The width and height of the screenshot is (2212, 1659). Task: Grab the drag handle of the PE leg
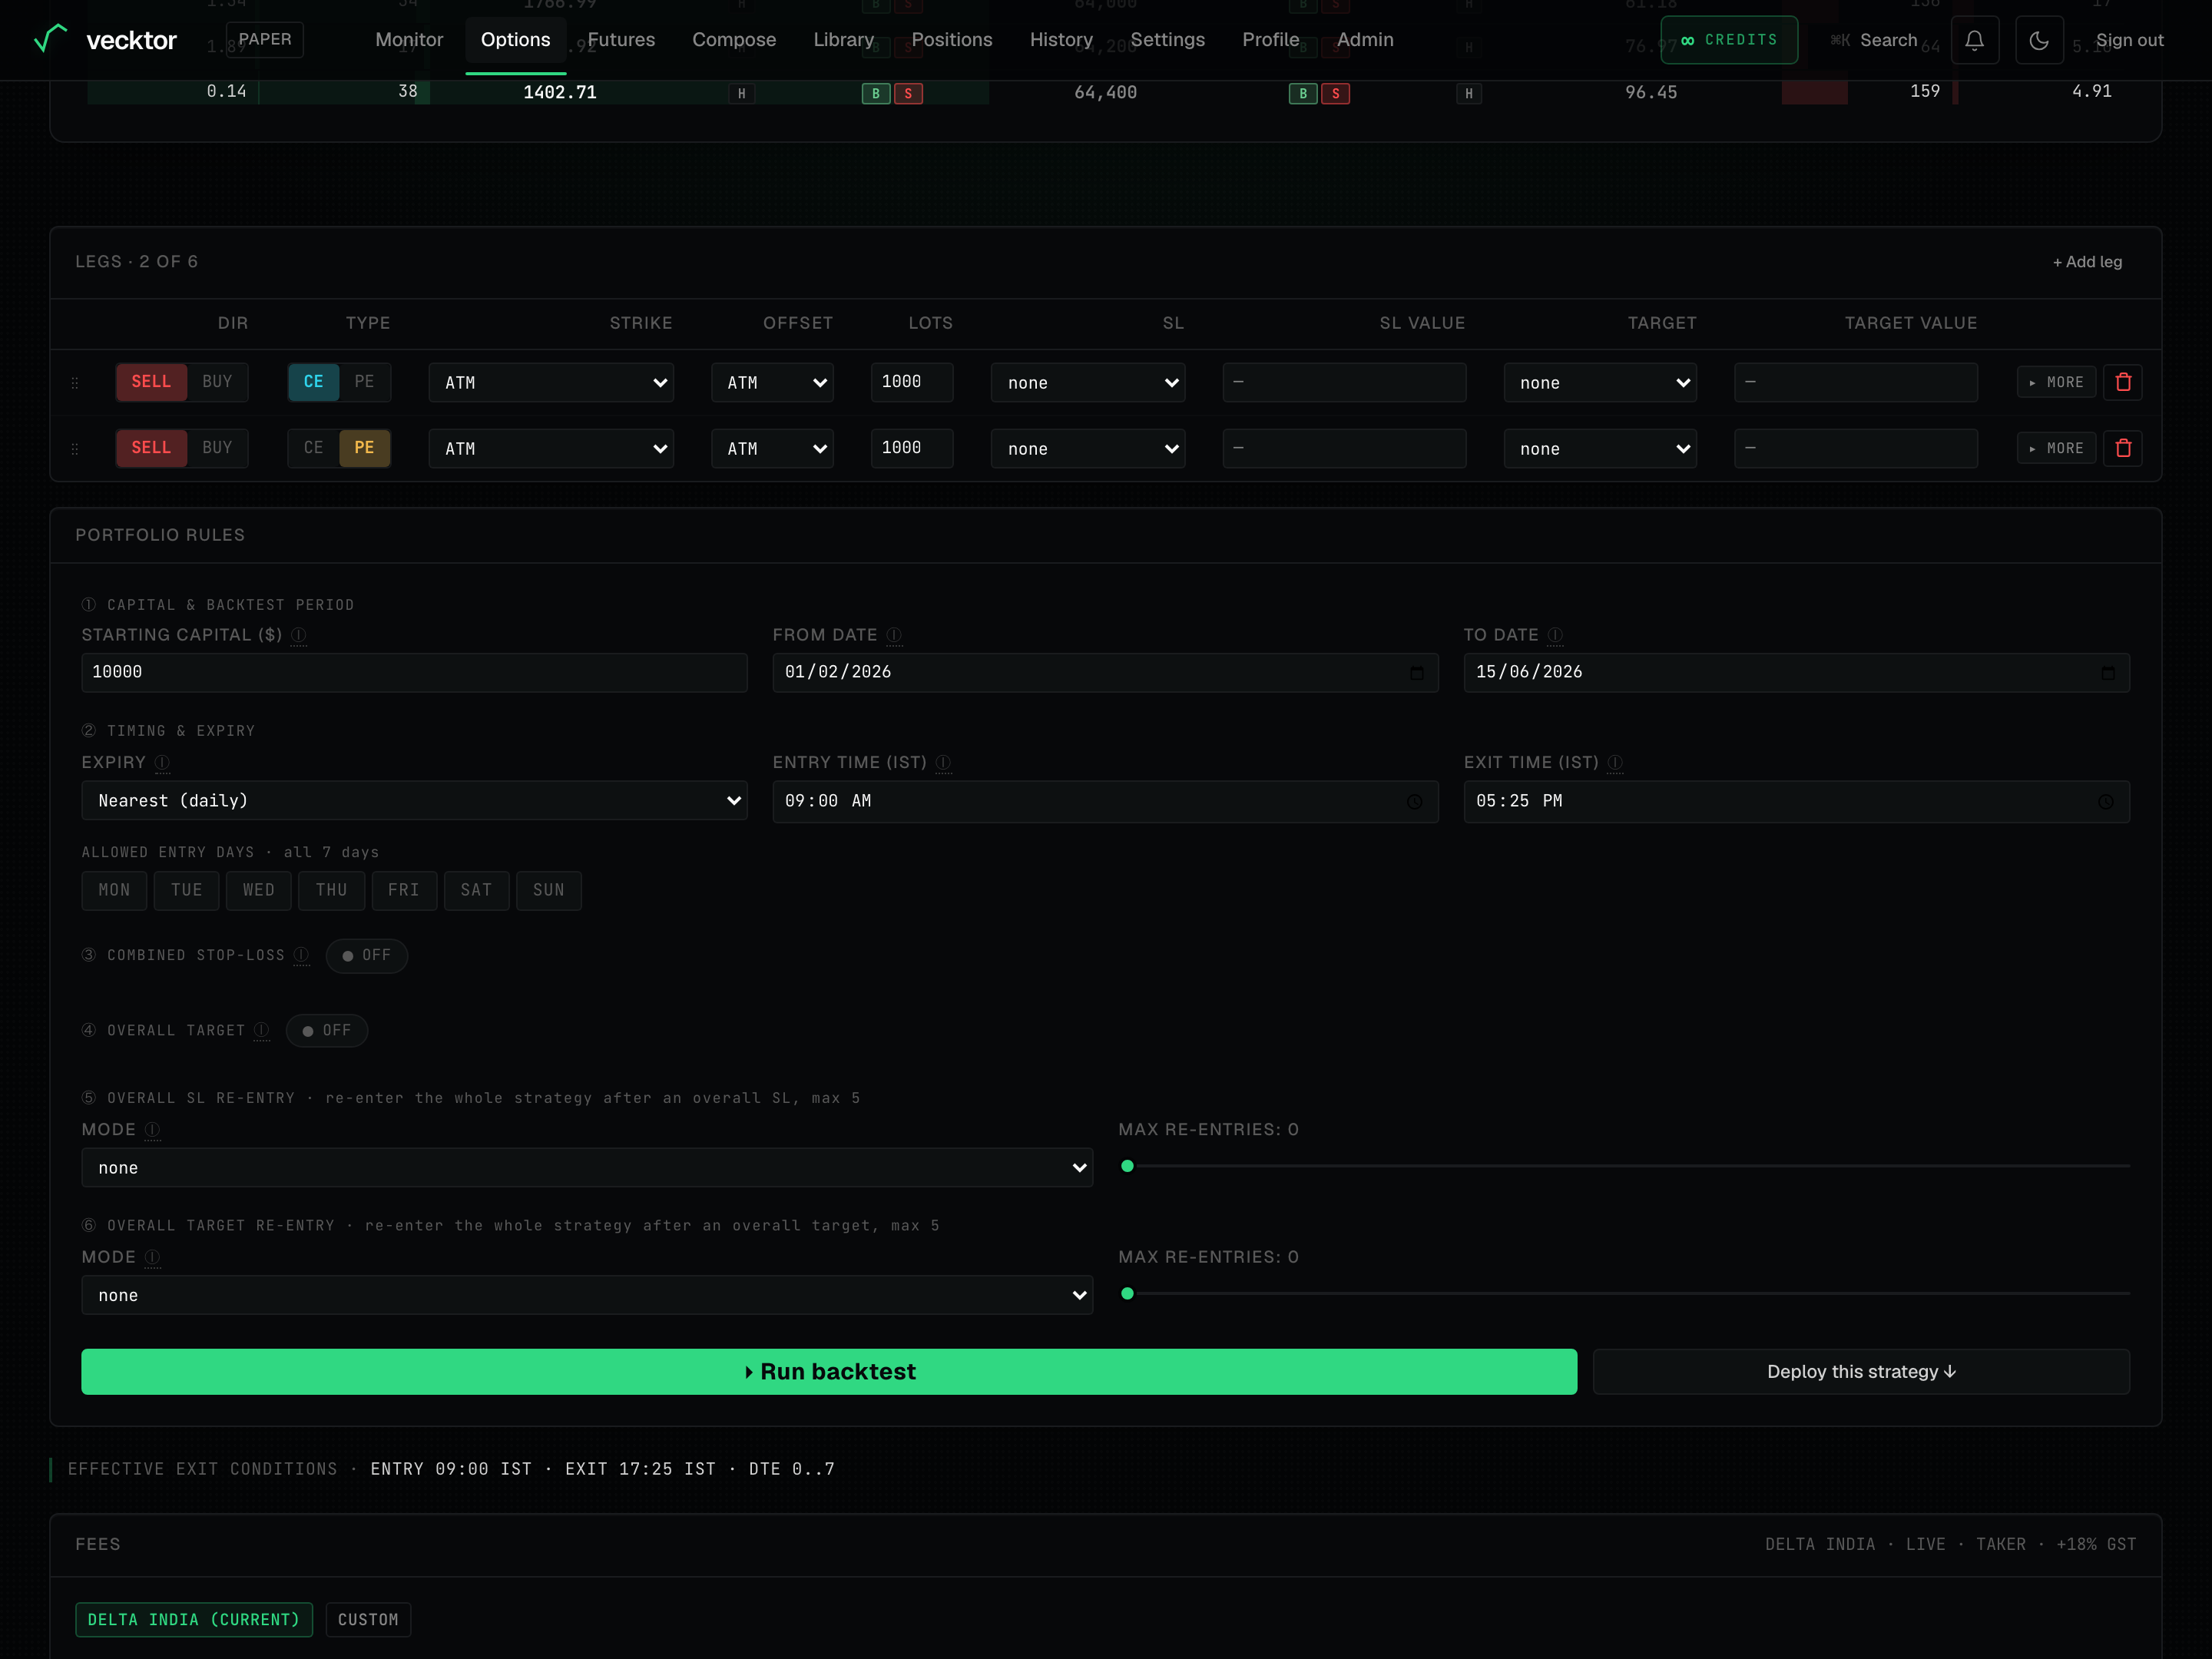(x=75, y=449)
